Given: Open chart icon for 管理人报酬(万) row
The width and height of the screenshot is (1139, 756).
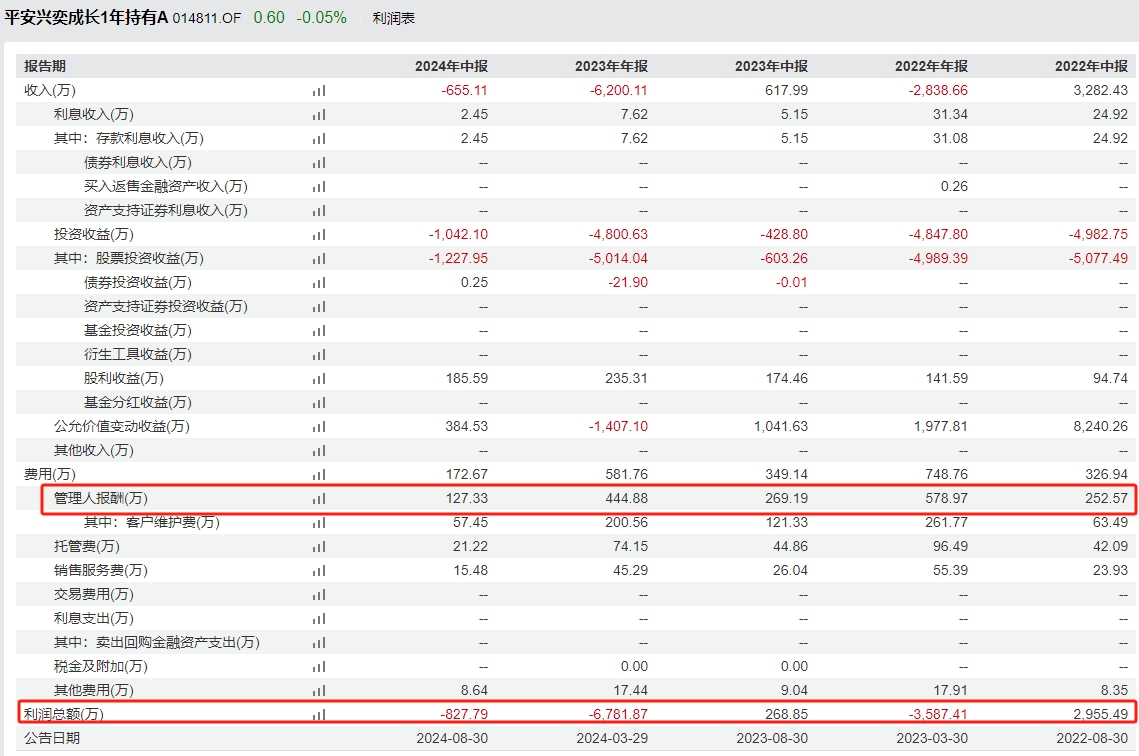Looking at the screenshot, I should pos(319,498).
